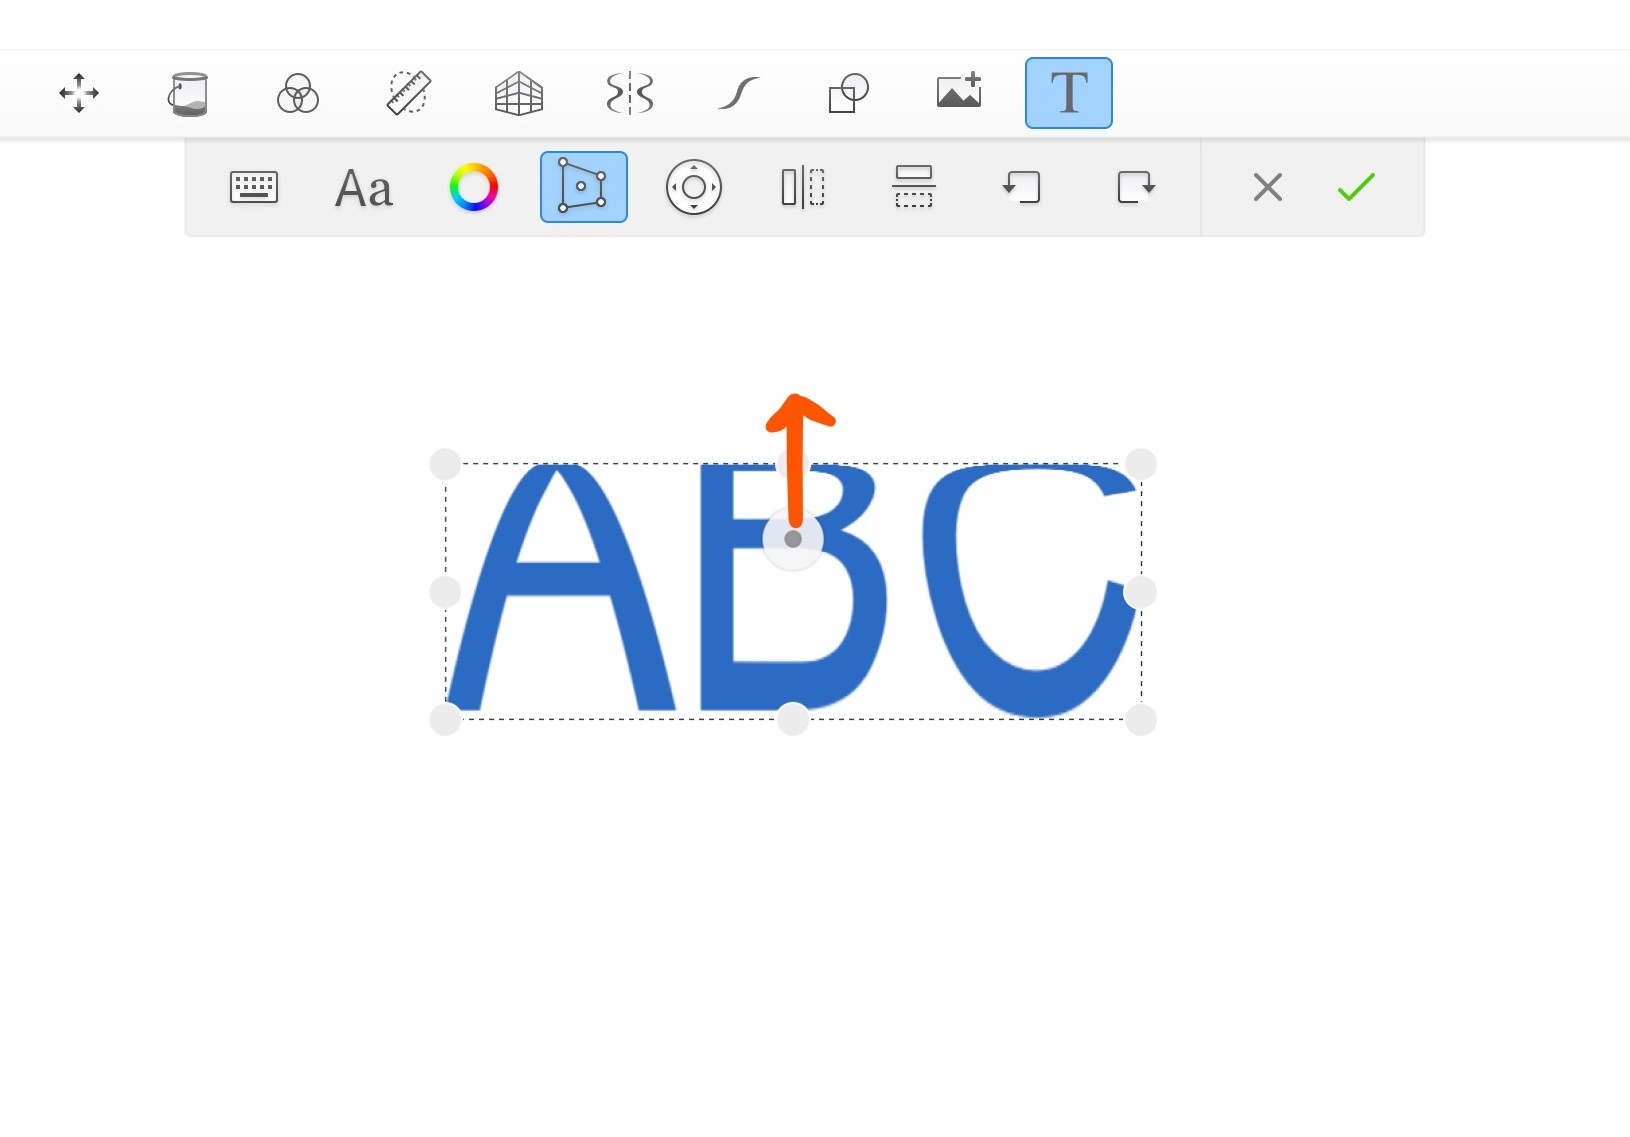Open the keyboard to edit text
Screen dimensions: 1630x1137
pyautogui.click(x=254, y=187)
